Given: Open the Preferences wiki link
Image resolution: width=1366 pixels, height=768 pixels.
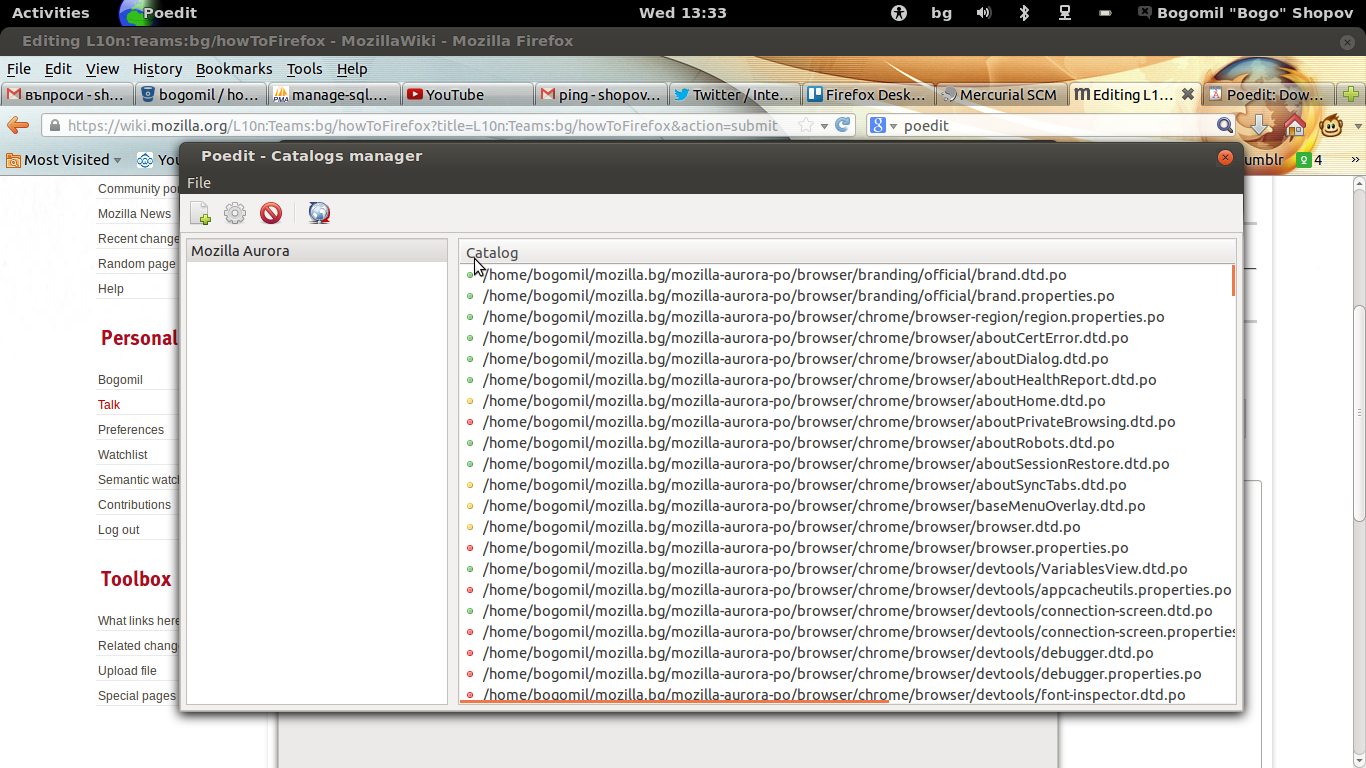Looking at the screenshot, I should click(x=131, y=430).
